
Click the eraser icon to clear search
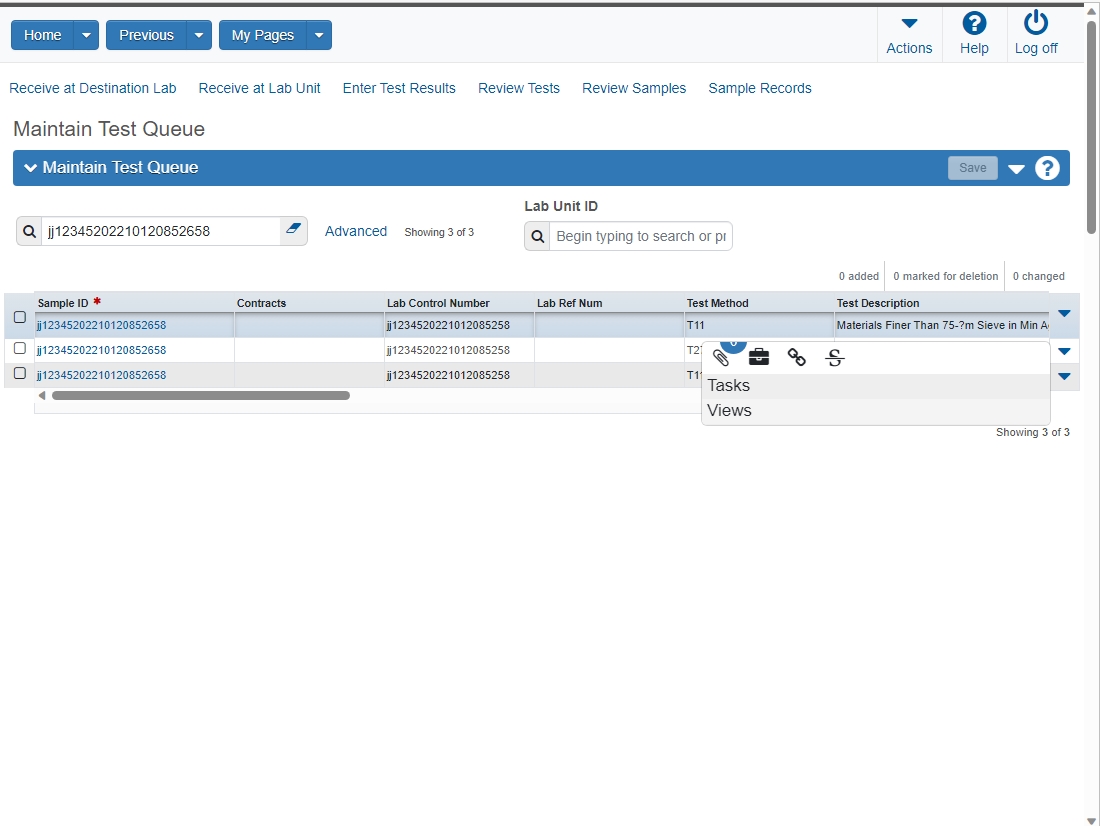point(293,229)
